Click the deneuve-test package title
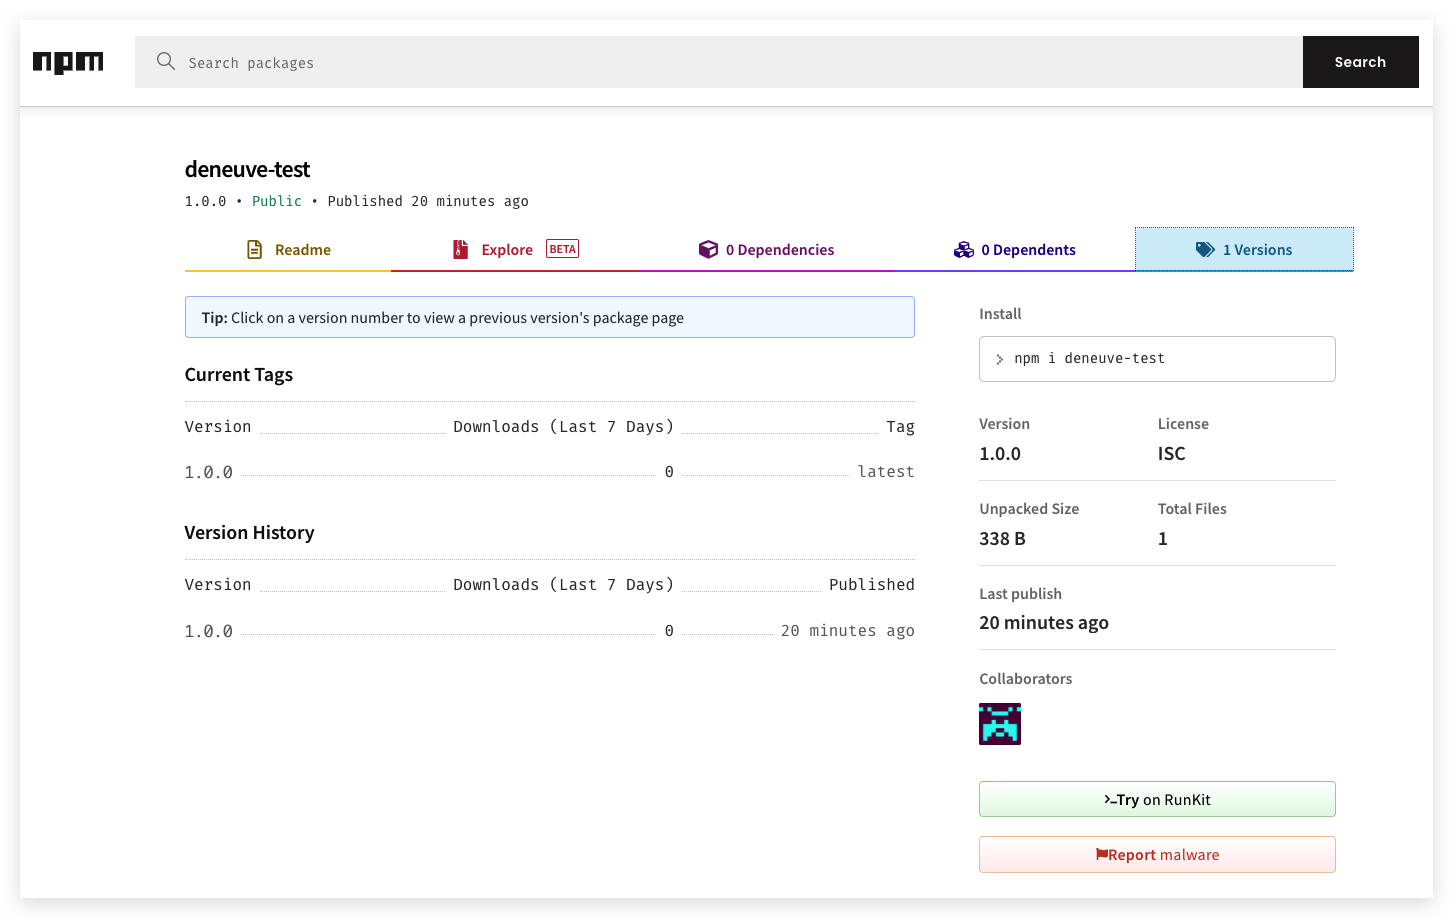Viewport: 1453px width, 918px height. tap(248, 169)
